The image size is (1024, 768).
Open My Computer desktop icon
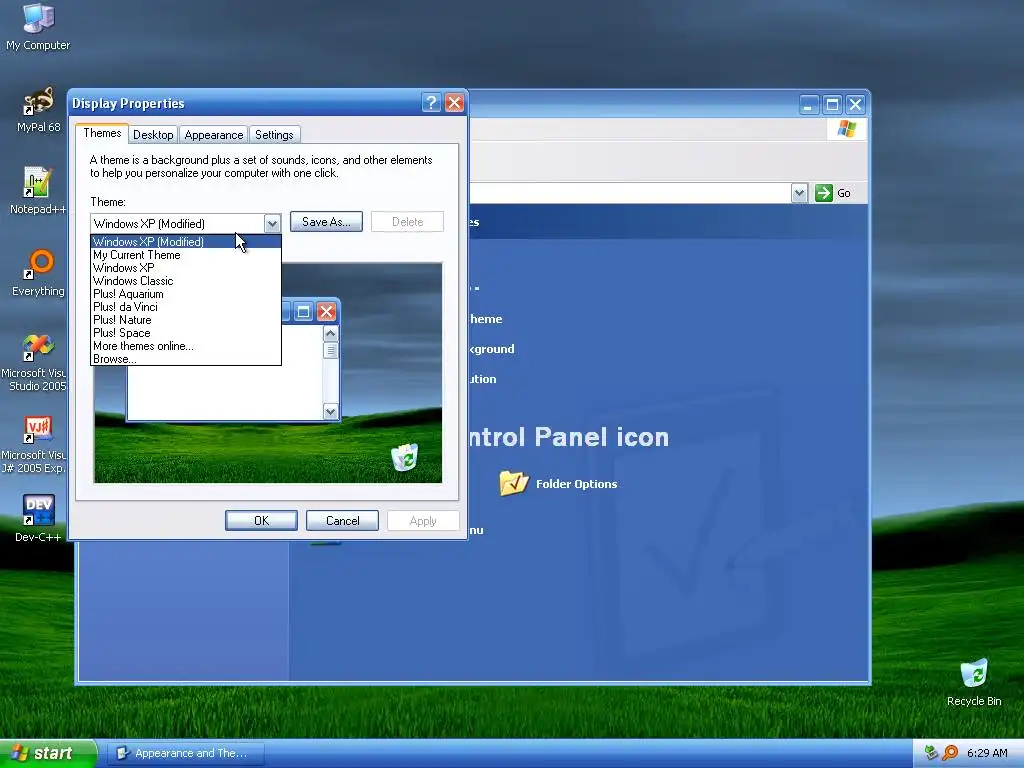[x=38, y=26]
